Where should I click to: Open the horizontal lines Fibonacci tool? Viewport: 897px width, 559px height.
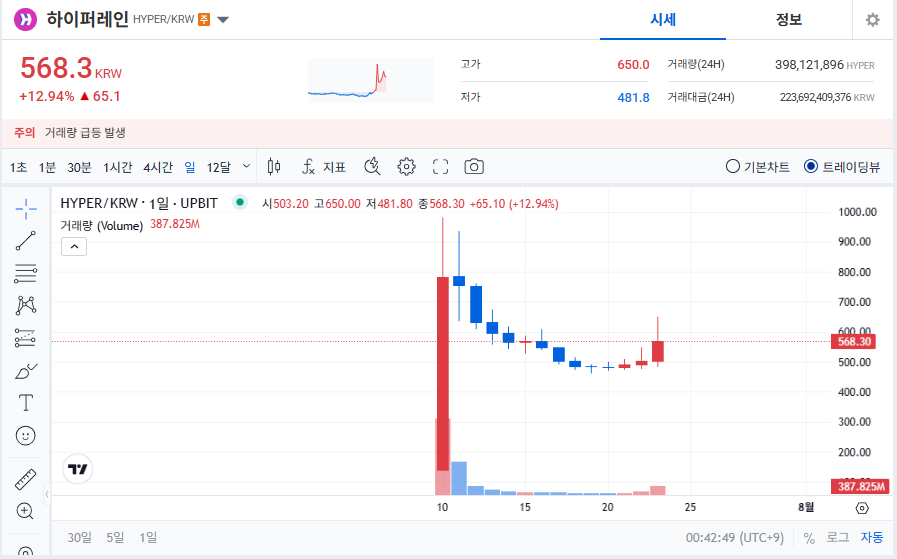[26, 273]
